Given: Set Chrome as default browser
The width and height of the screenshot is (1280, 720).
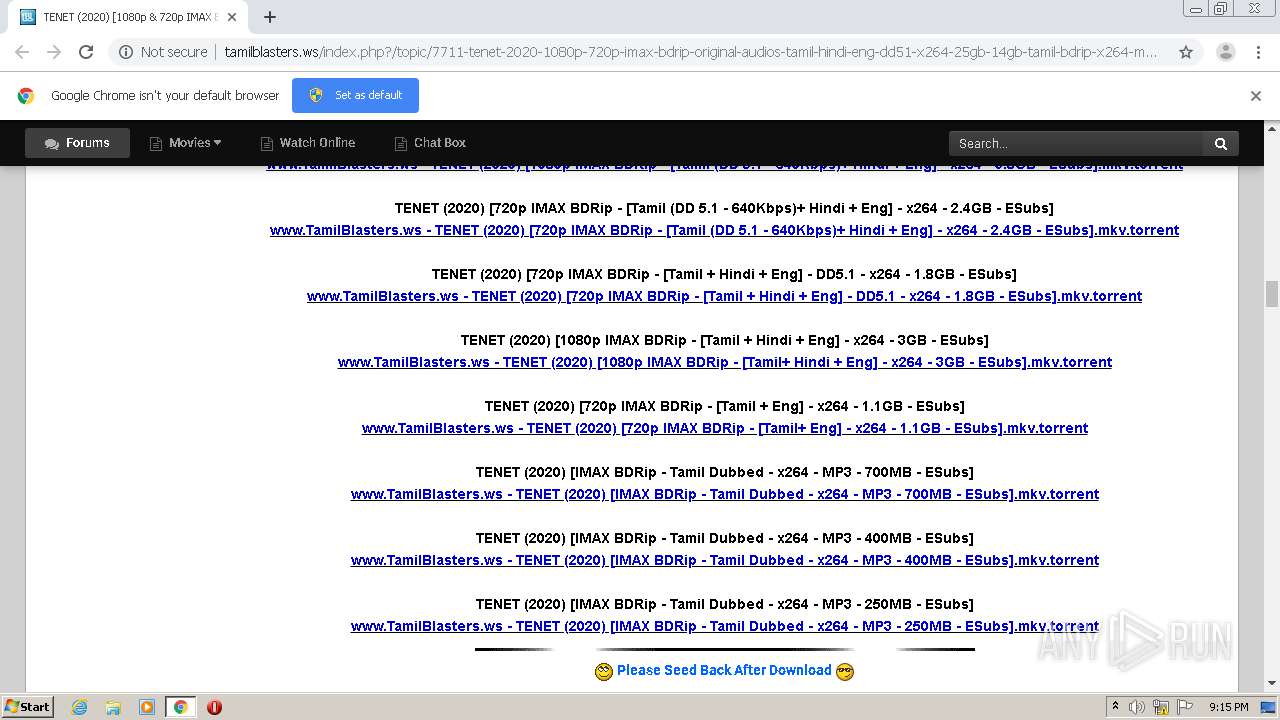Looking at the screenshot, I should click(x=355, y=95).
